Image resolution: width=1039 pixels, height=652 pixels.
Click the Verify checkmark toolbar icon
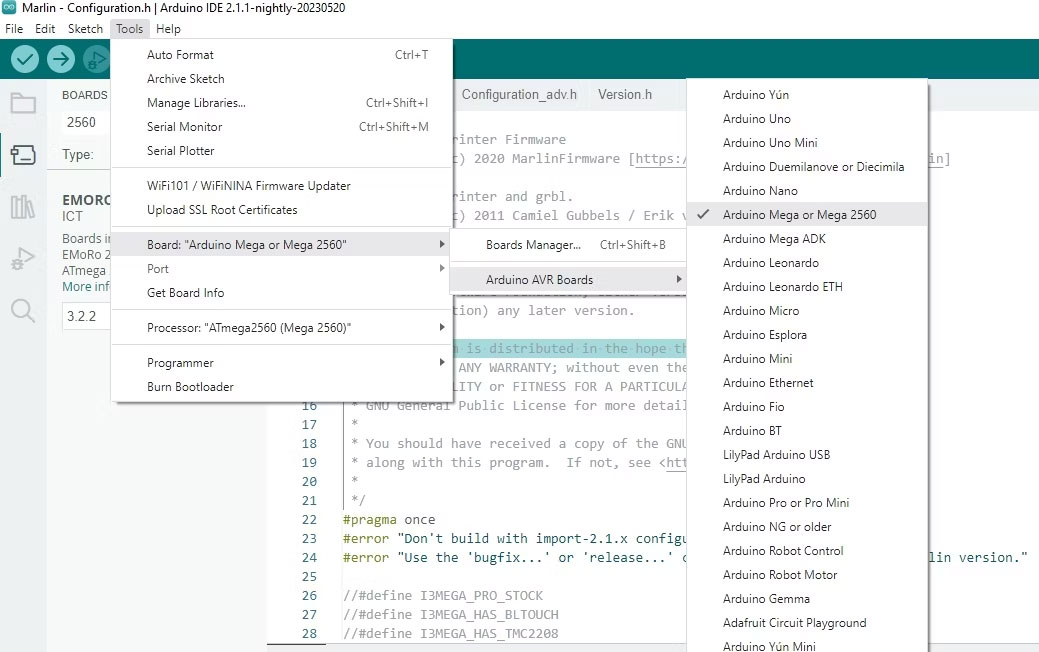[25, 59]
